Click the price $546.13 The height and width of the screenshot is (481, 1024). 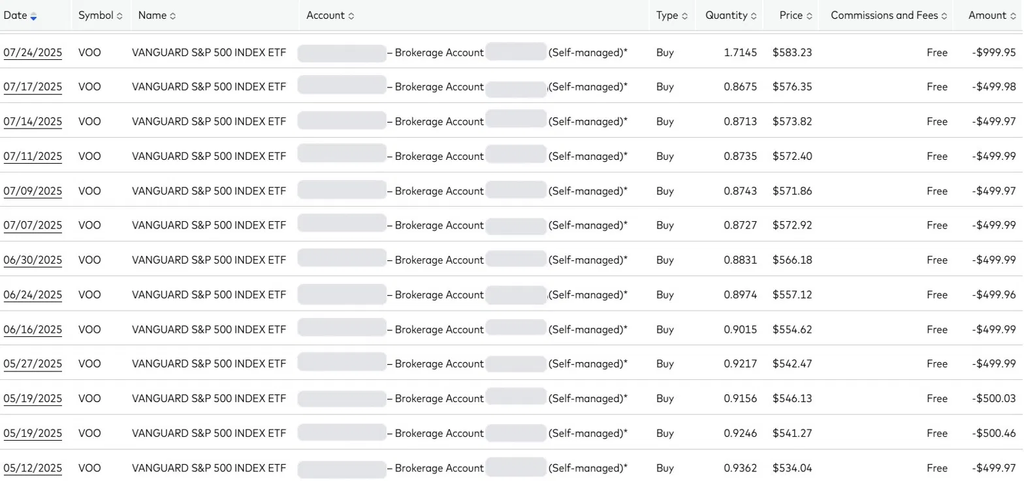(x=792, y=398)
